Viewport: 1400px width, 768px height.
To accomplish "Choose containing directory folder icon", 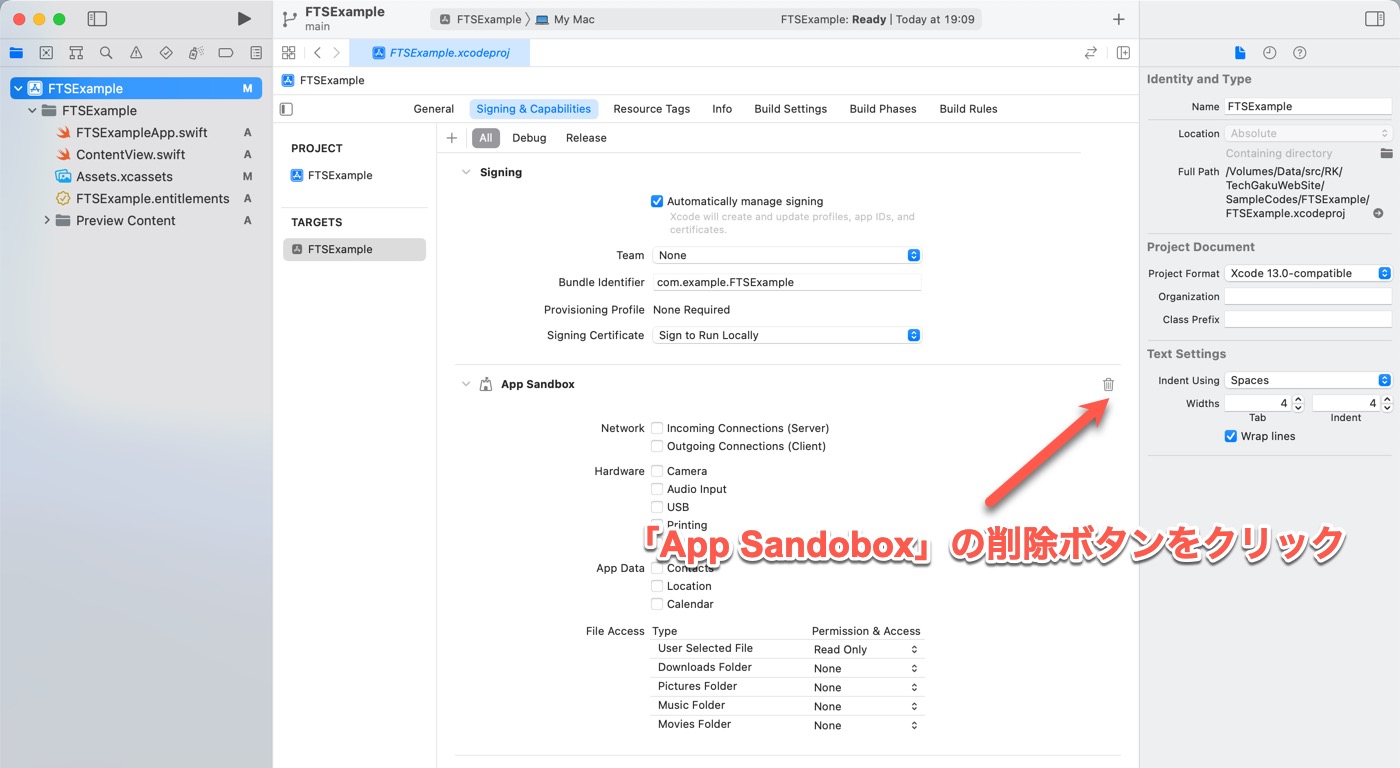I will click(1386, 153).
